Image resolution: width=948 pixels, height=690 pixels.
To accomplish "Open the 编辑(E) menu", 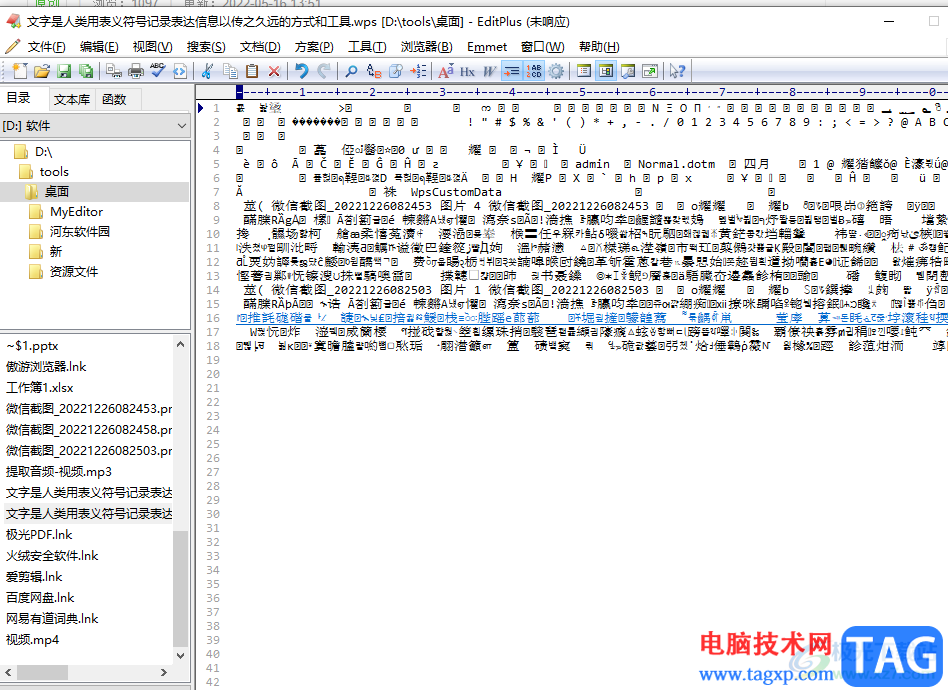I will pos(99,47).
